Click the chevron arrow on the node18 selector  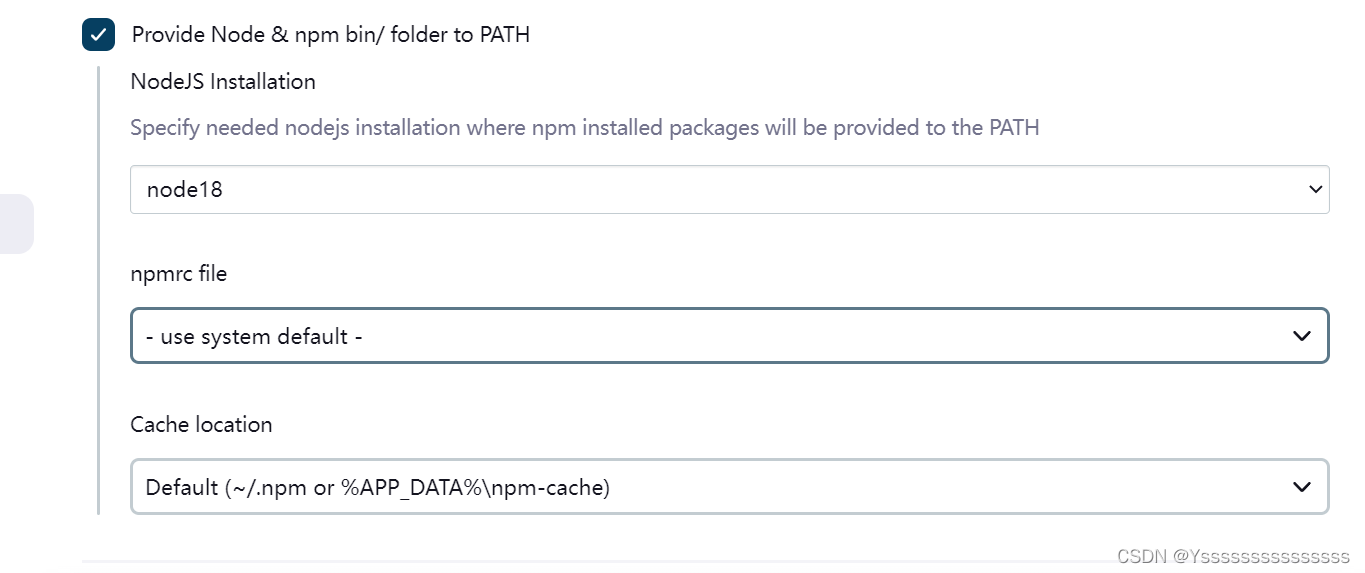pos(1315,189)
